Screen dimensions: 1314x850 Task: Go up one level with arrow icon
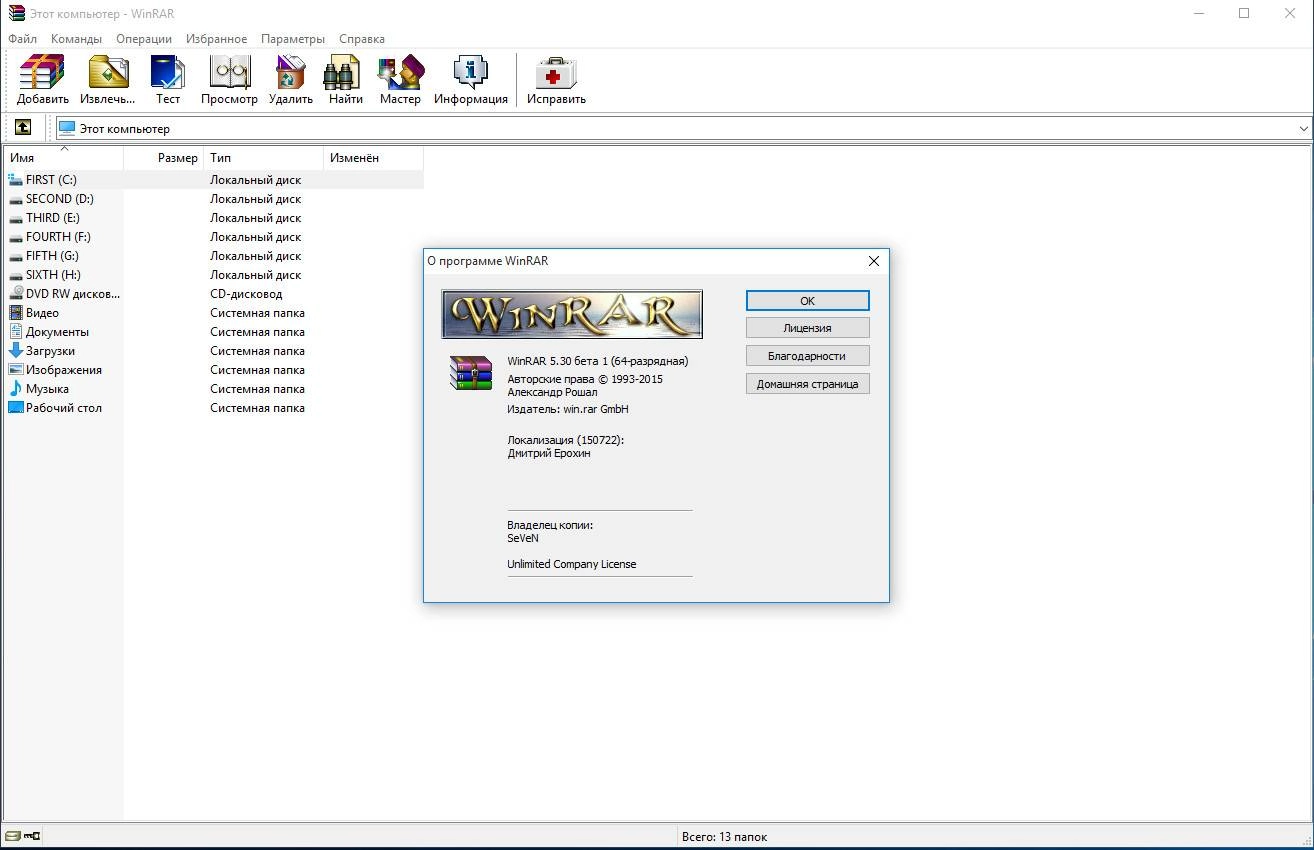23,127
